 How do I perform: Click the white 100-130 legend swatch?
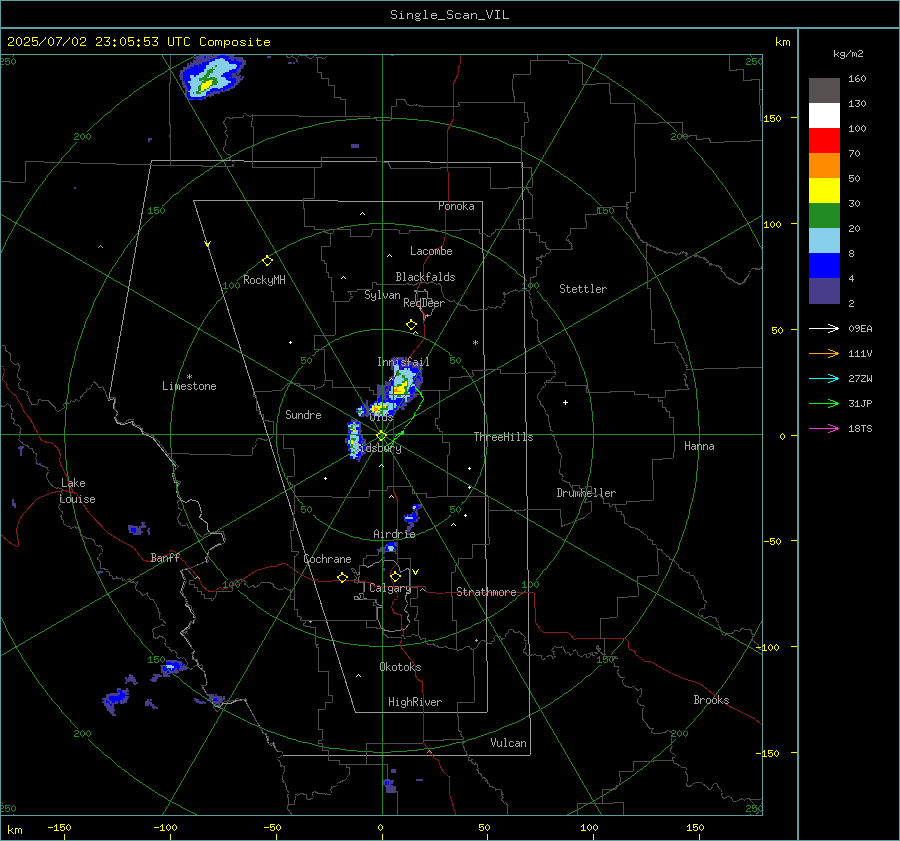(824, 115)
